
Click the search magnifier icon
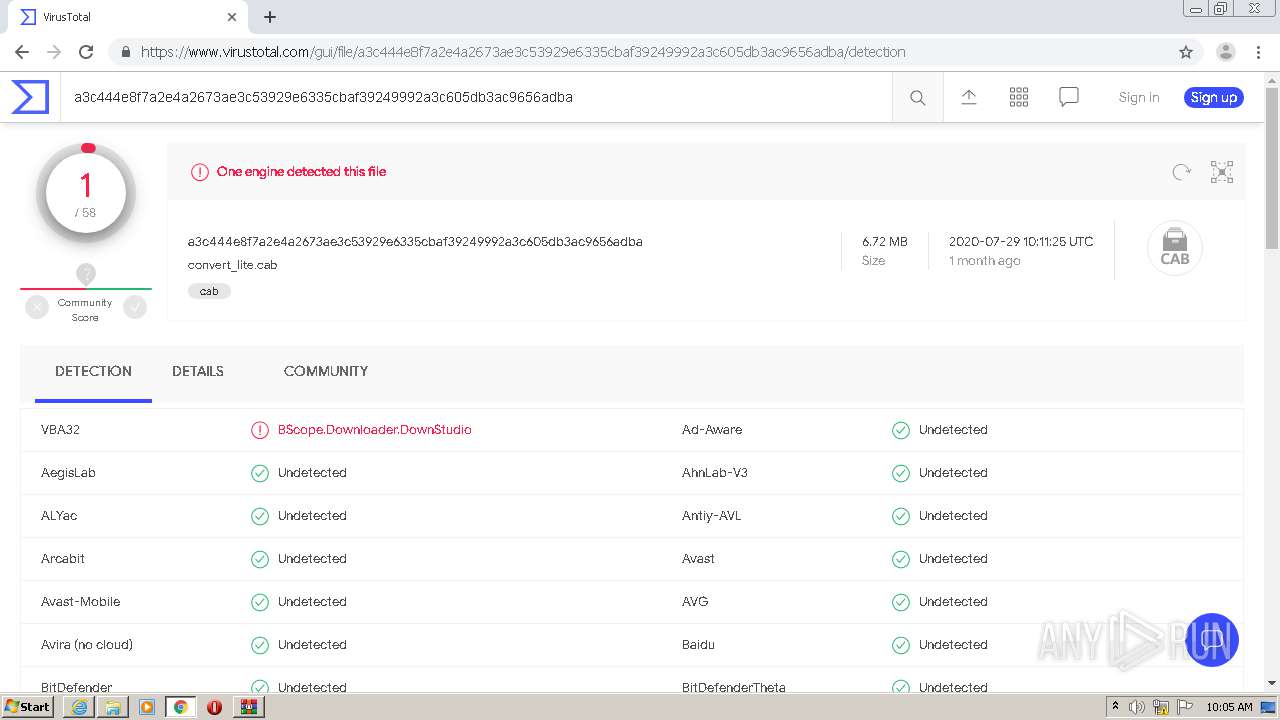917,97
